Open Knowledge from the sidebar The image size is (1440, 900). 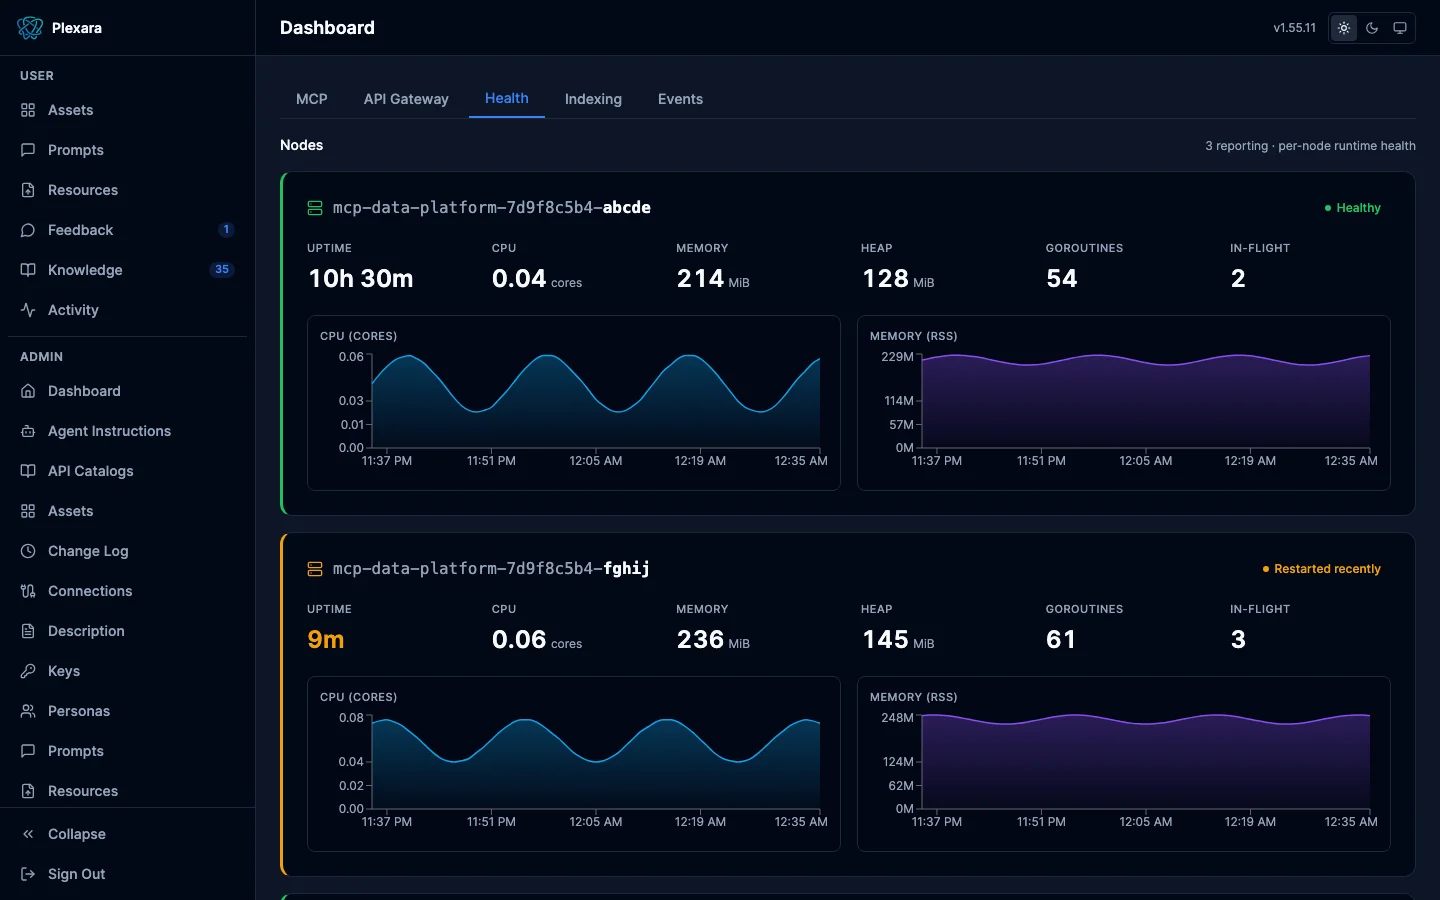pyautogui.click(x=127, y=270)
